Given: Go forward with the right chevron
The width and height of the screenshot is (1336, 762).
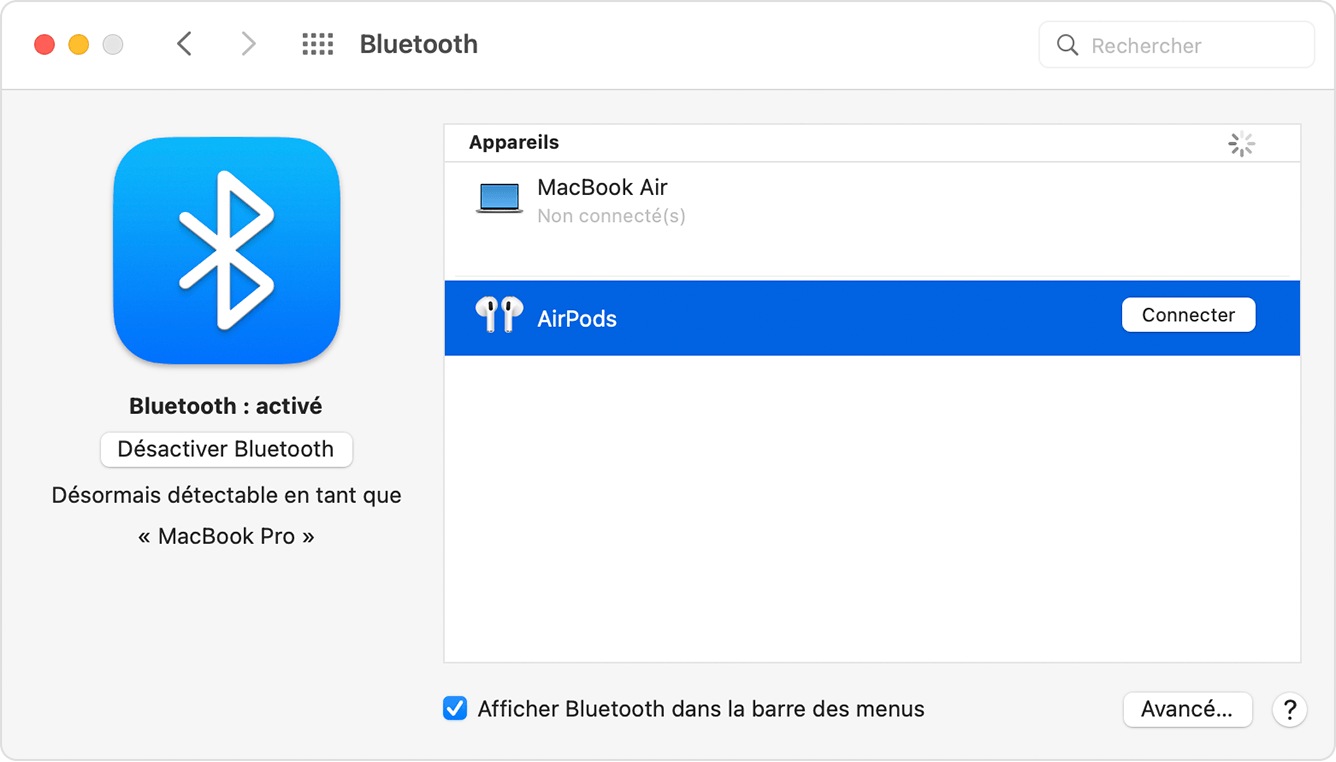Looking at the screenshot, I should pyautogui.click(x=248, y=44).
